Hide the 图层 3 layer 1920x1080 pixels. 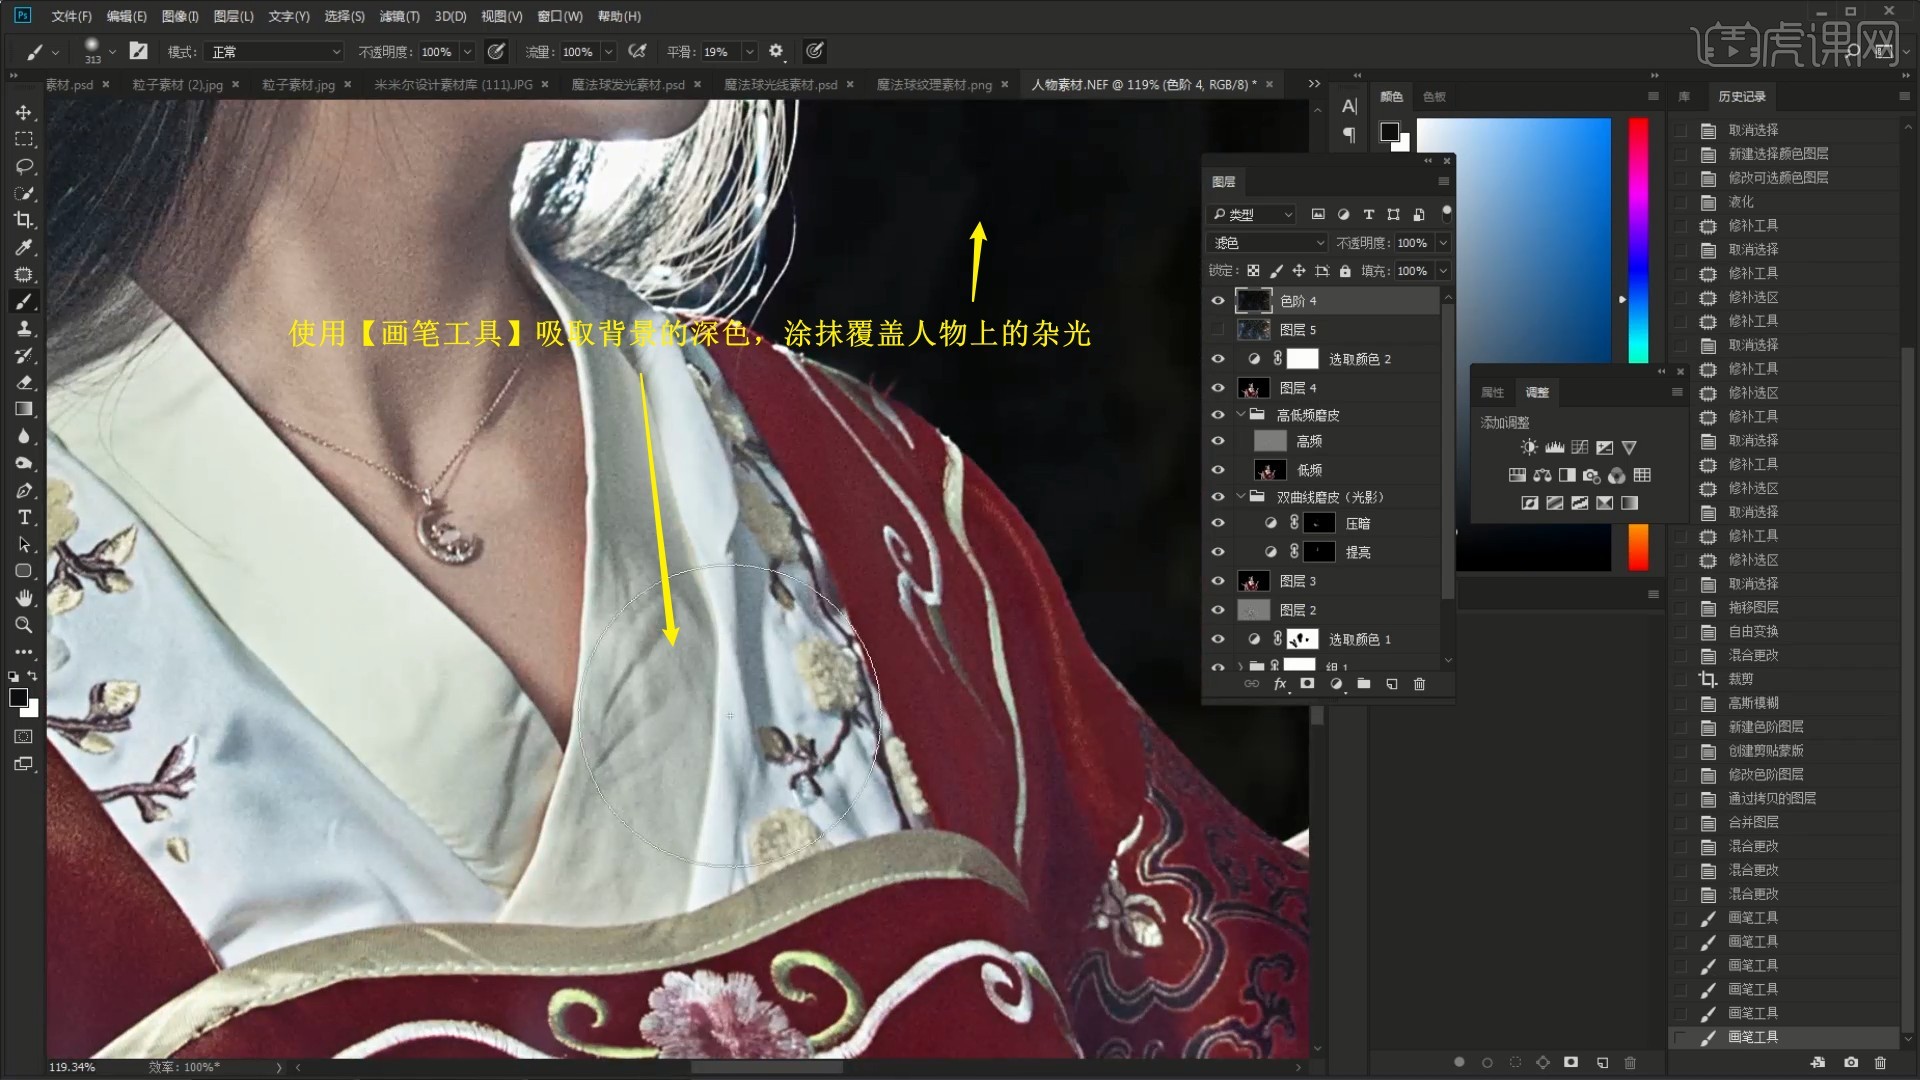coord(1218,581)
